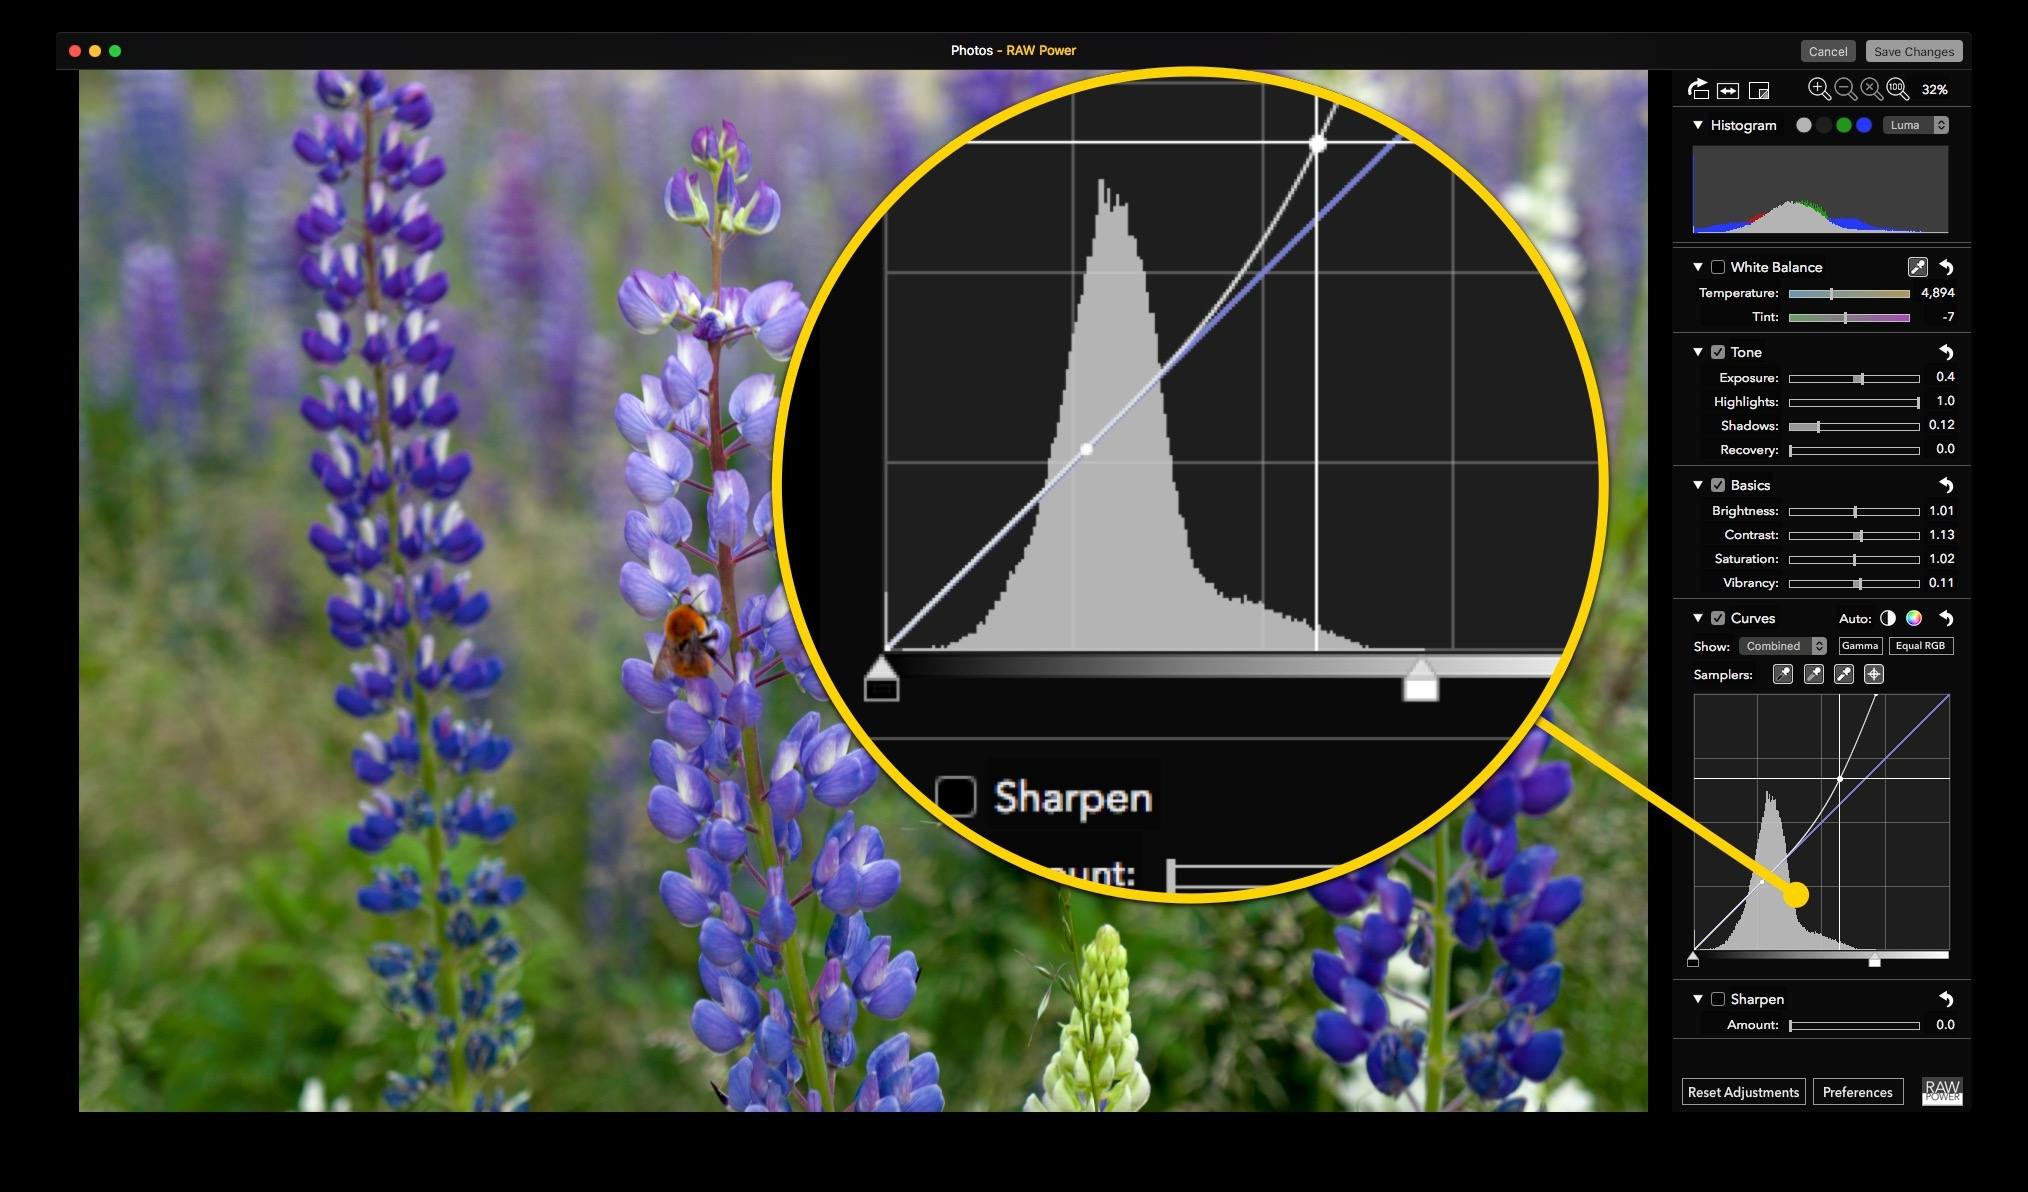Uncheck the Tone adjustment checkbox

[1718, 352]
